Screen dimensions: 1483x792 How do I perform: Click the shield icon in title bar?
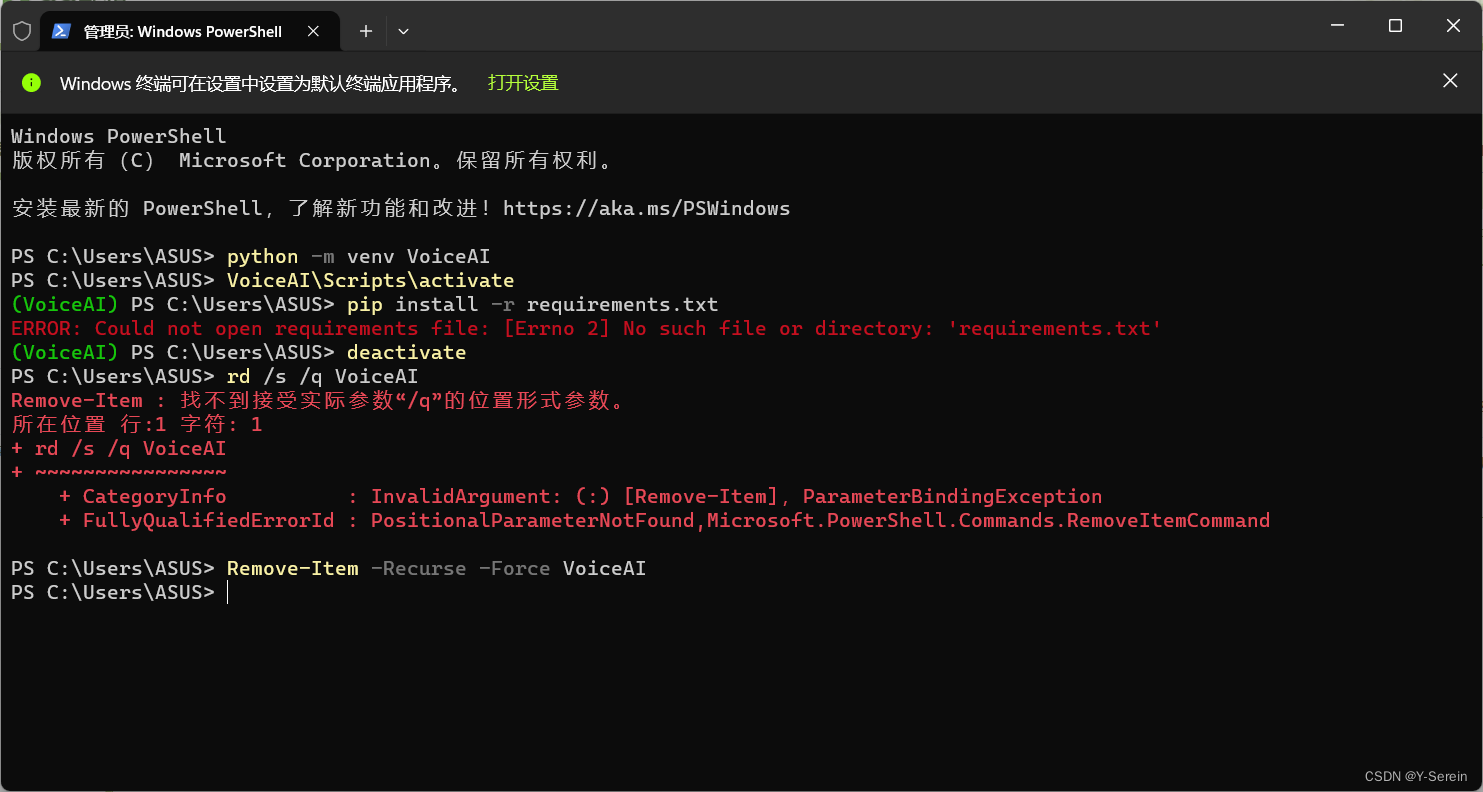pos(22,31)
